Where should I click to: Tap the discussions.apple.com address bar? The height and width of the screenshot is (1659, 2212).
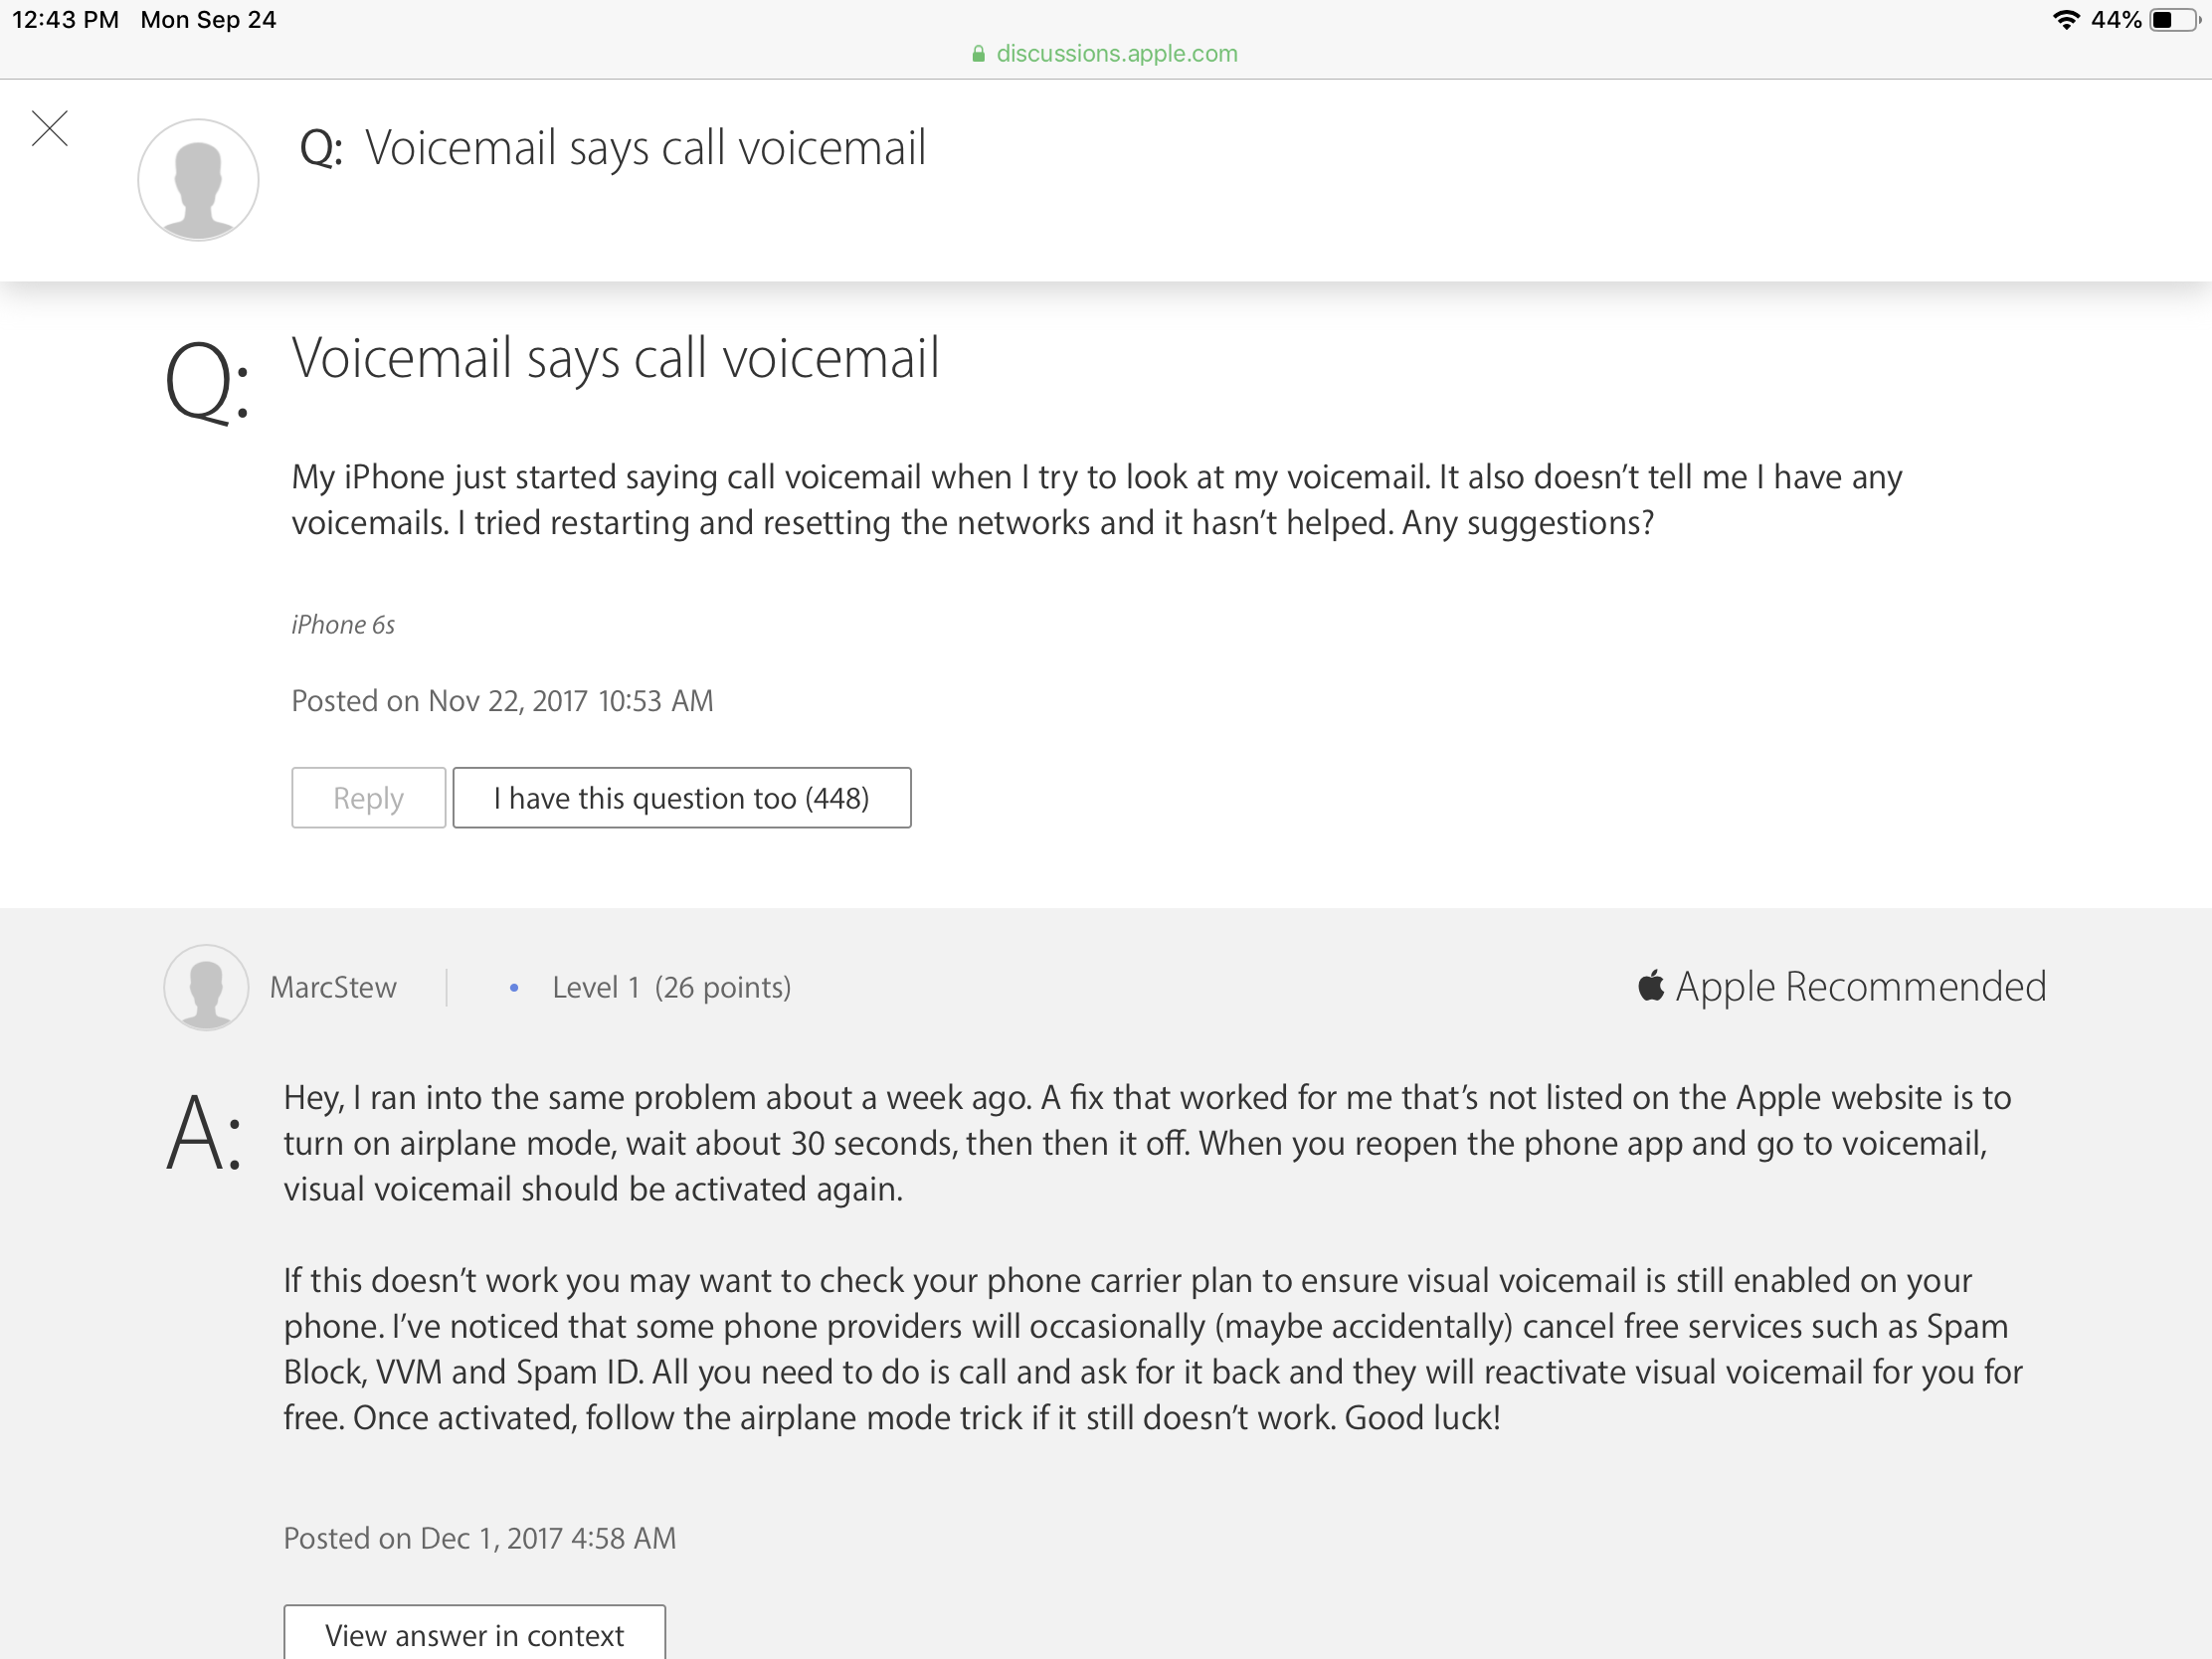click(1116, 54)
